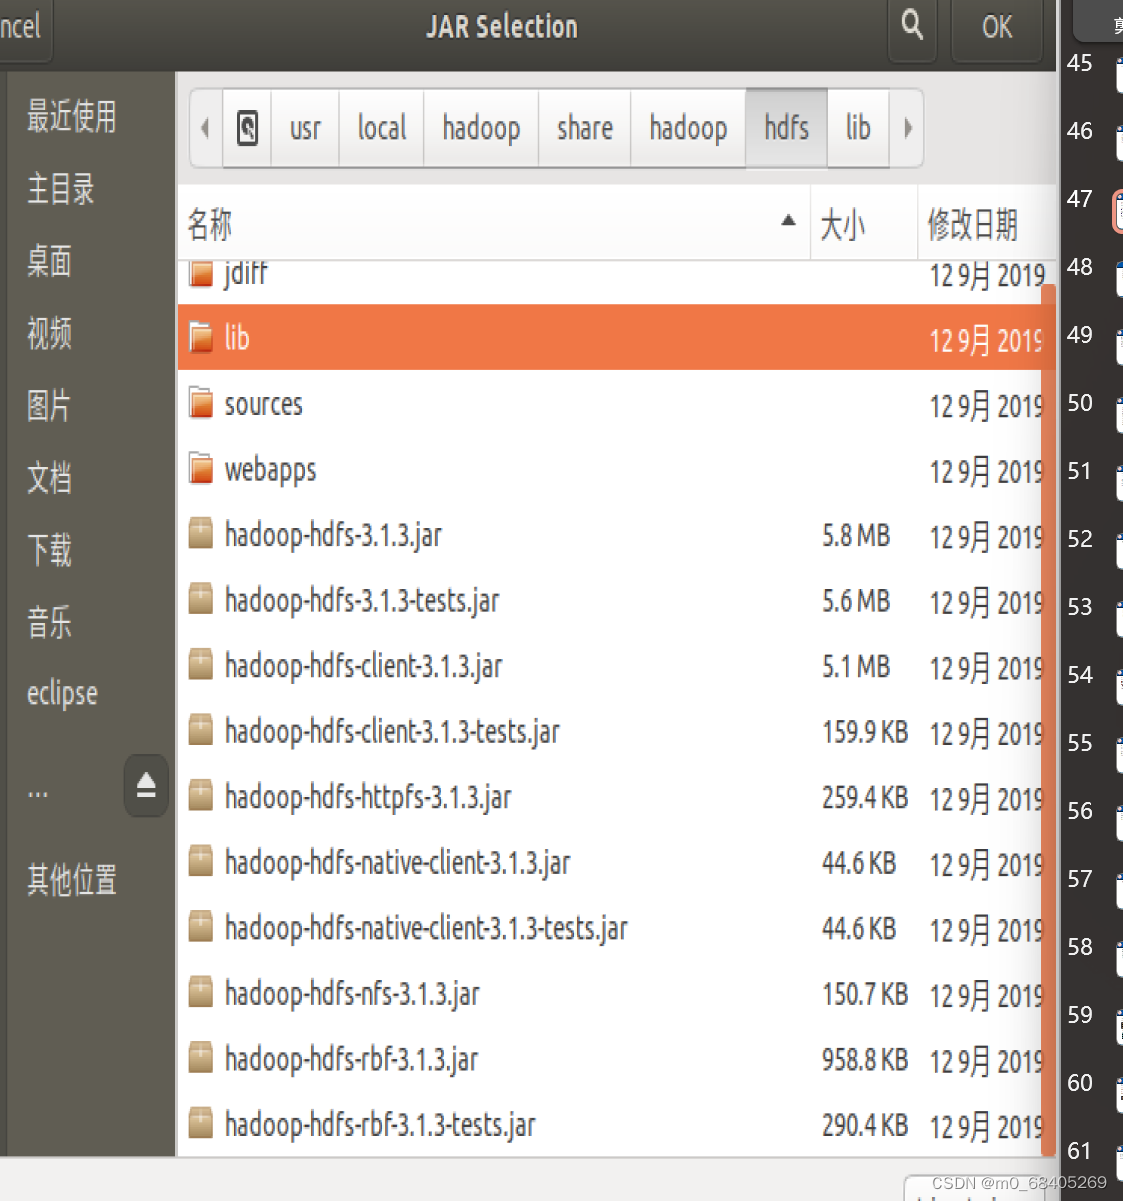1123x1201 pixels.
Task: Select file name hadoop-hdfs-httpfs-3.1.3.jar
Action: tap(368, 797)
